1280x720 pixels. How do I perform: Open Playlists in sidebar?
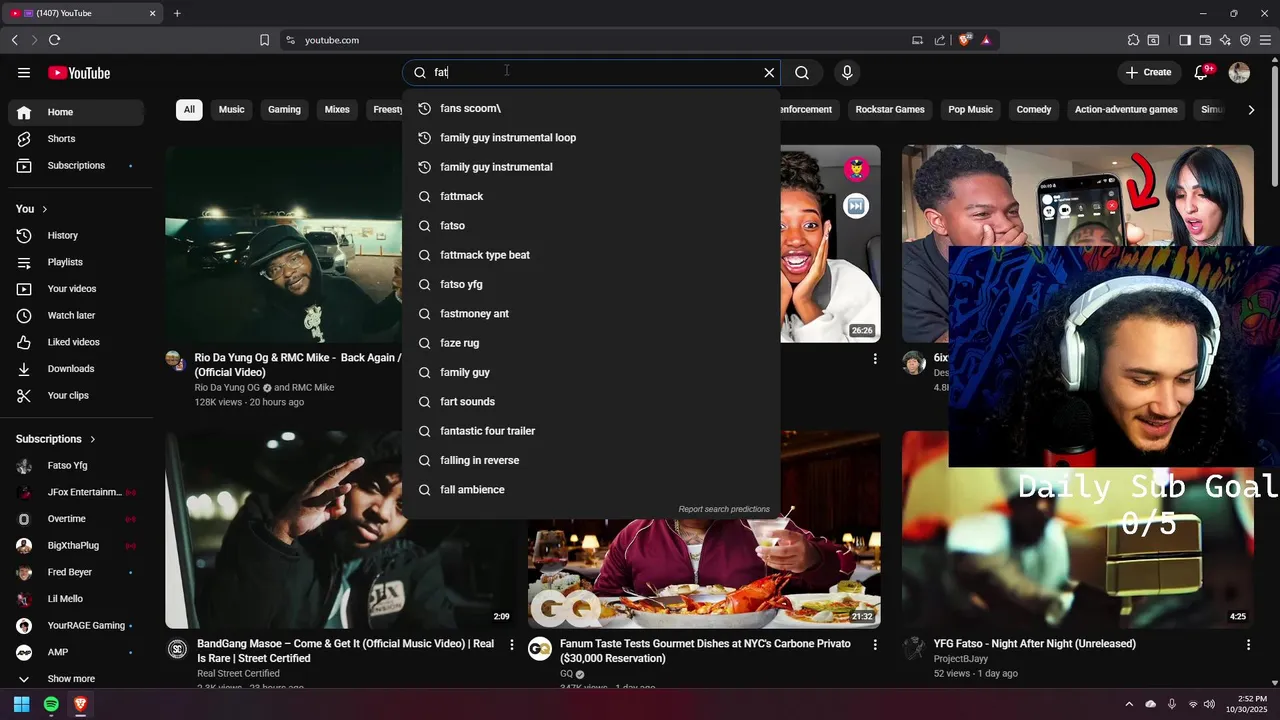pyautogui.click(x=76, y=262)
